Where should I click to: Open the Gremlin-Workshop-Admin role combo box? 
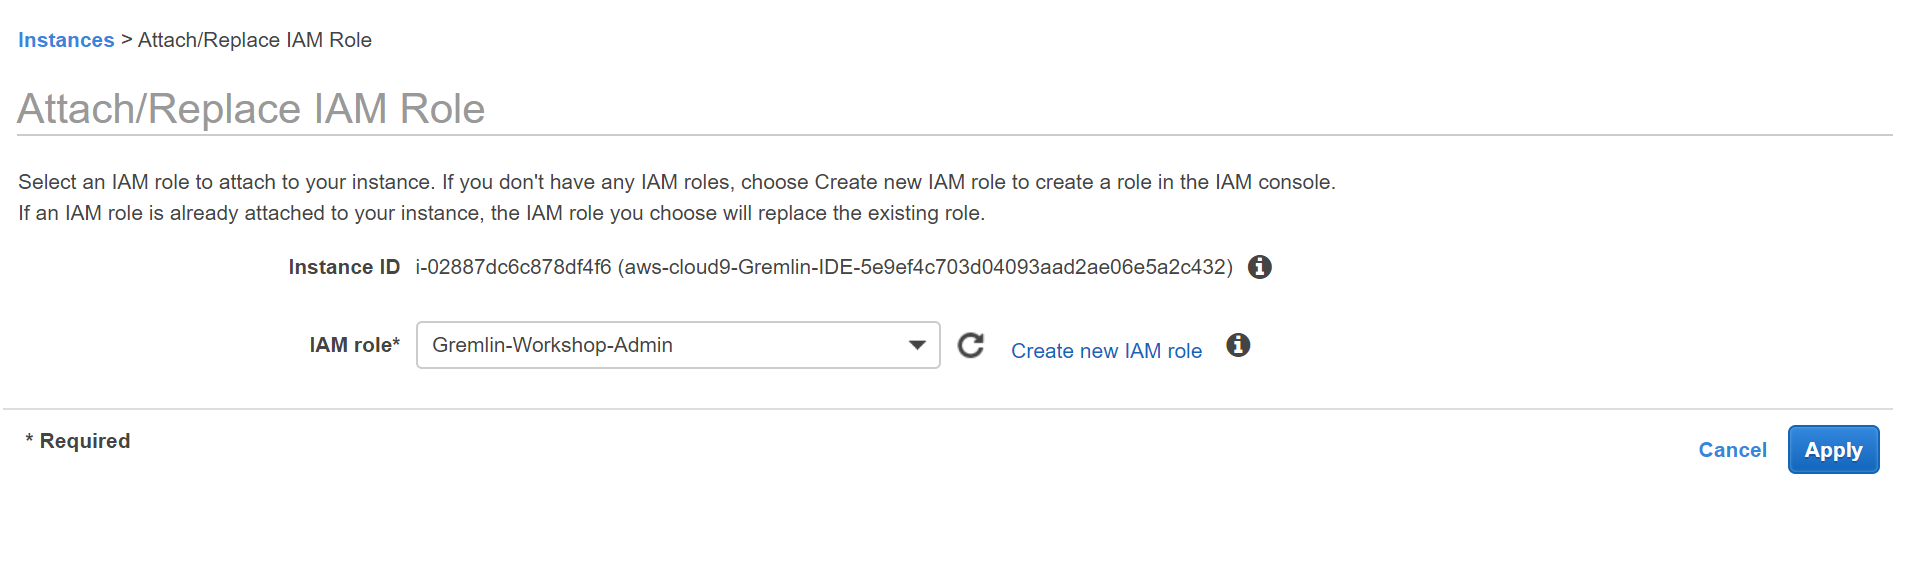678,345
